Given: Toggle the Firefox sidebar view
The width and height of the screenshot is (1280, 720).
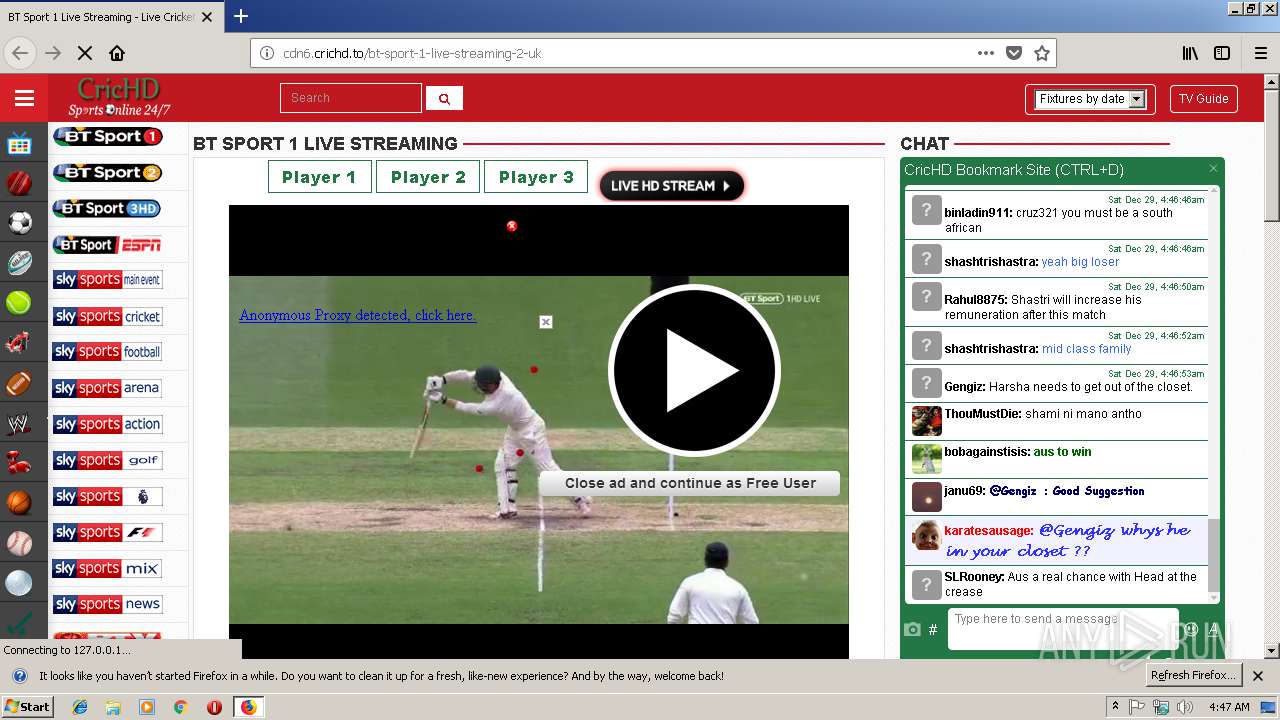Looking at the screenshot, I should click(x=1222, y=53).
